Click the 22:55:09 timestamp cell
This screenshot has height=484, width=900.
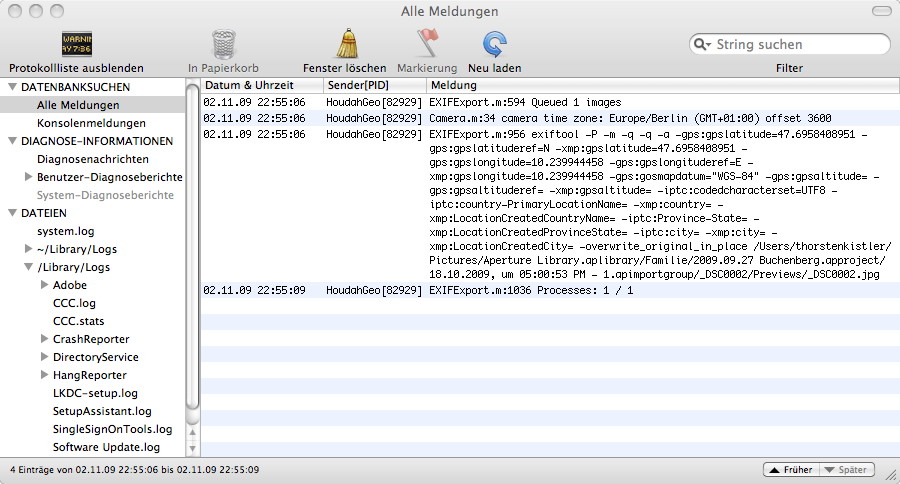tap(255, 290)
